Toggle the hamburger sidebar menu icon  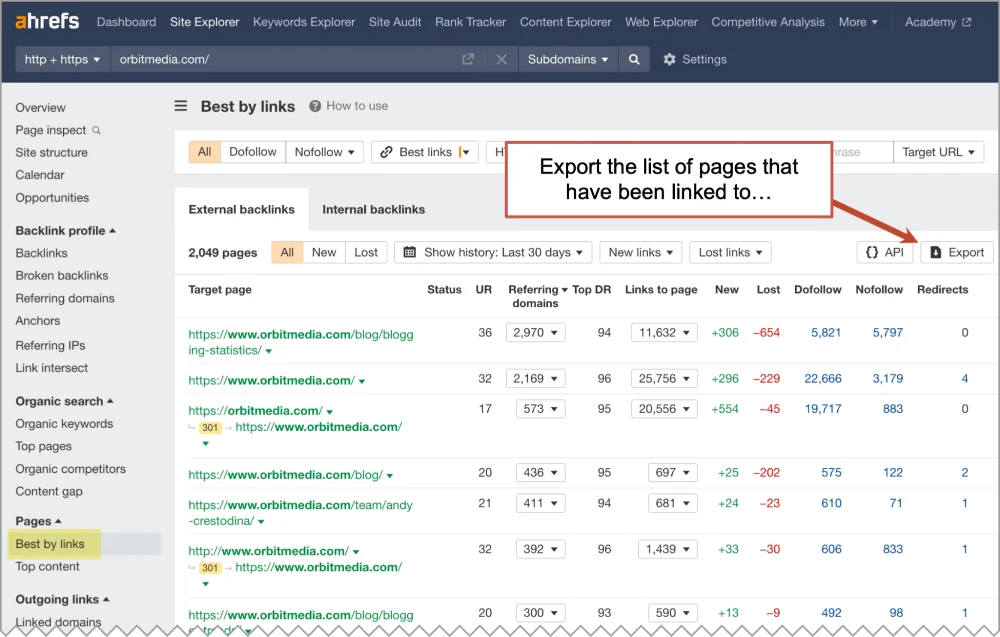[x=181, y=106]
